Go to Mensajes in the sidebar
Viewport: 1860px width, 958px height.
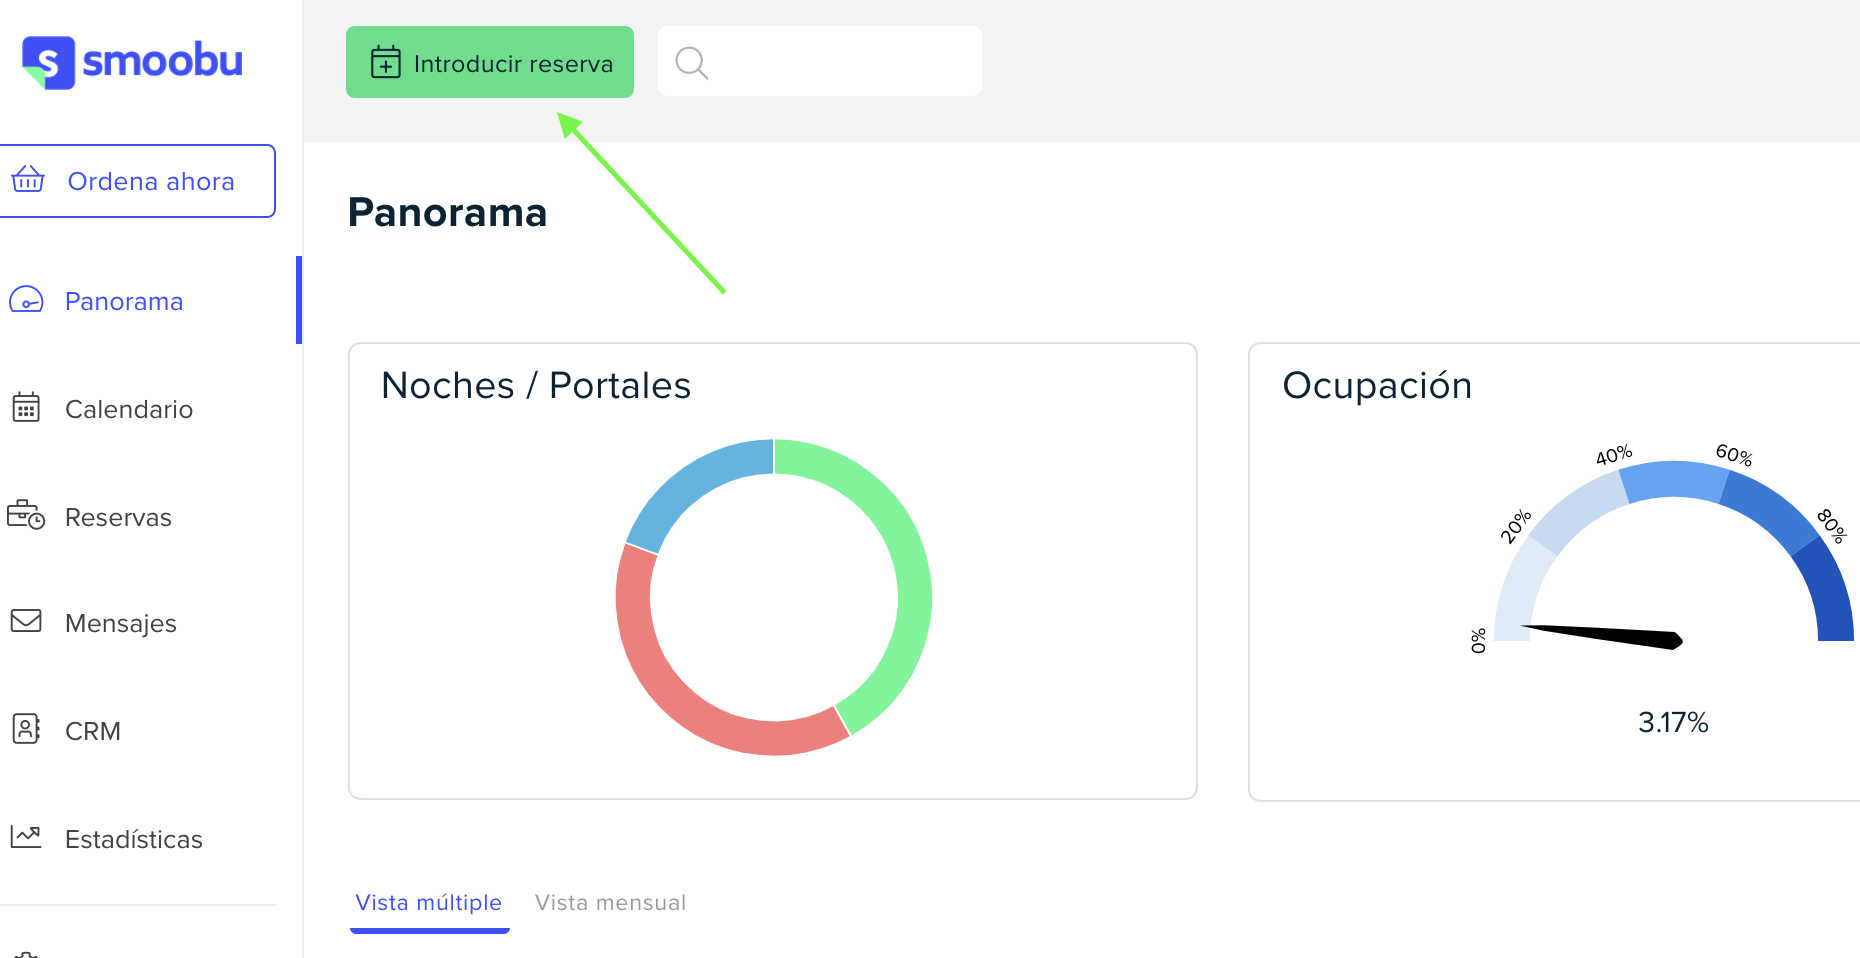pyautogui.click(x=121, y=623)
